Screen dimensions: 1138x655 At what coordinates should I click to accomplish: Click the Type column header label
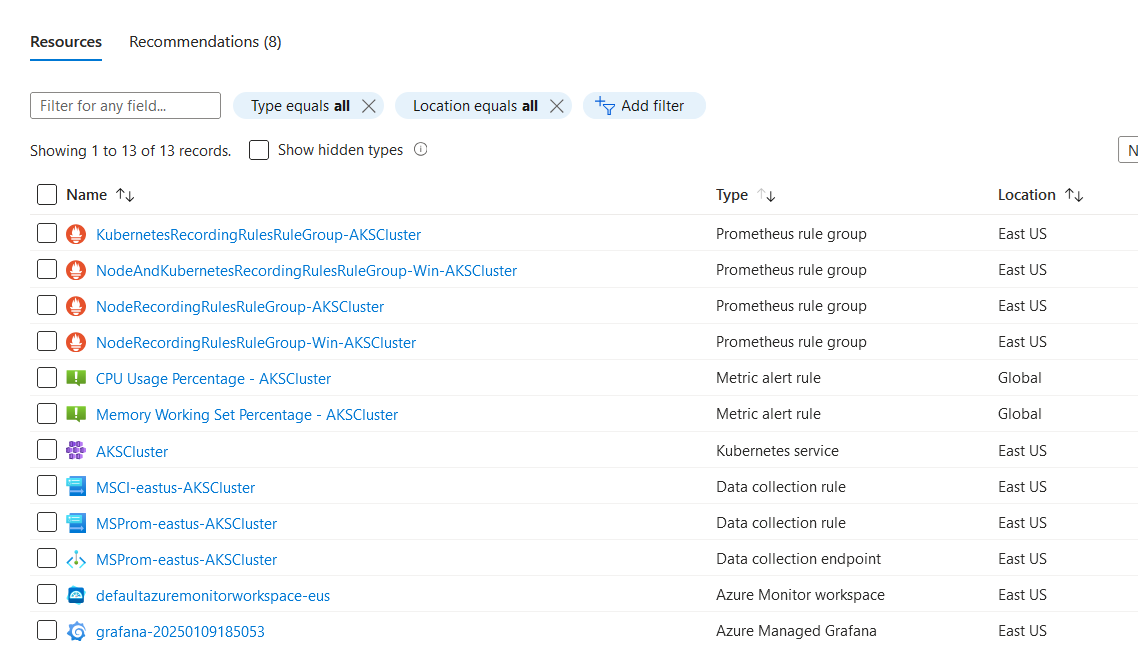[732, 195]
